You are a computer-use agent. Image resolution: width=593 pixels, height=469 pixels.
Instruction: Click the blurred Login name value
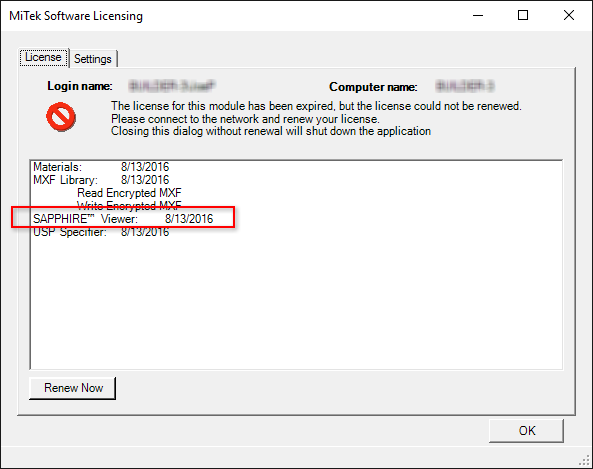coord(172,86)
